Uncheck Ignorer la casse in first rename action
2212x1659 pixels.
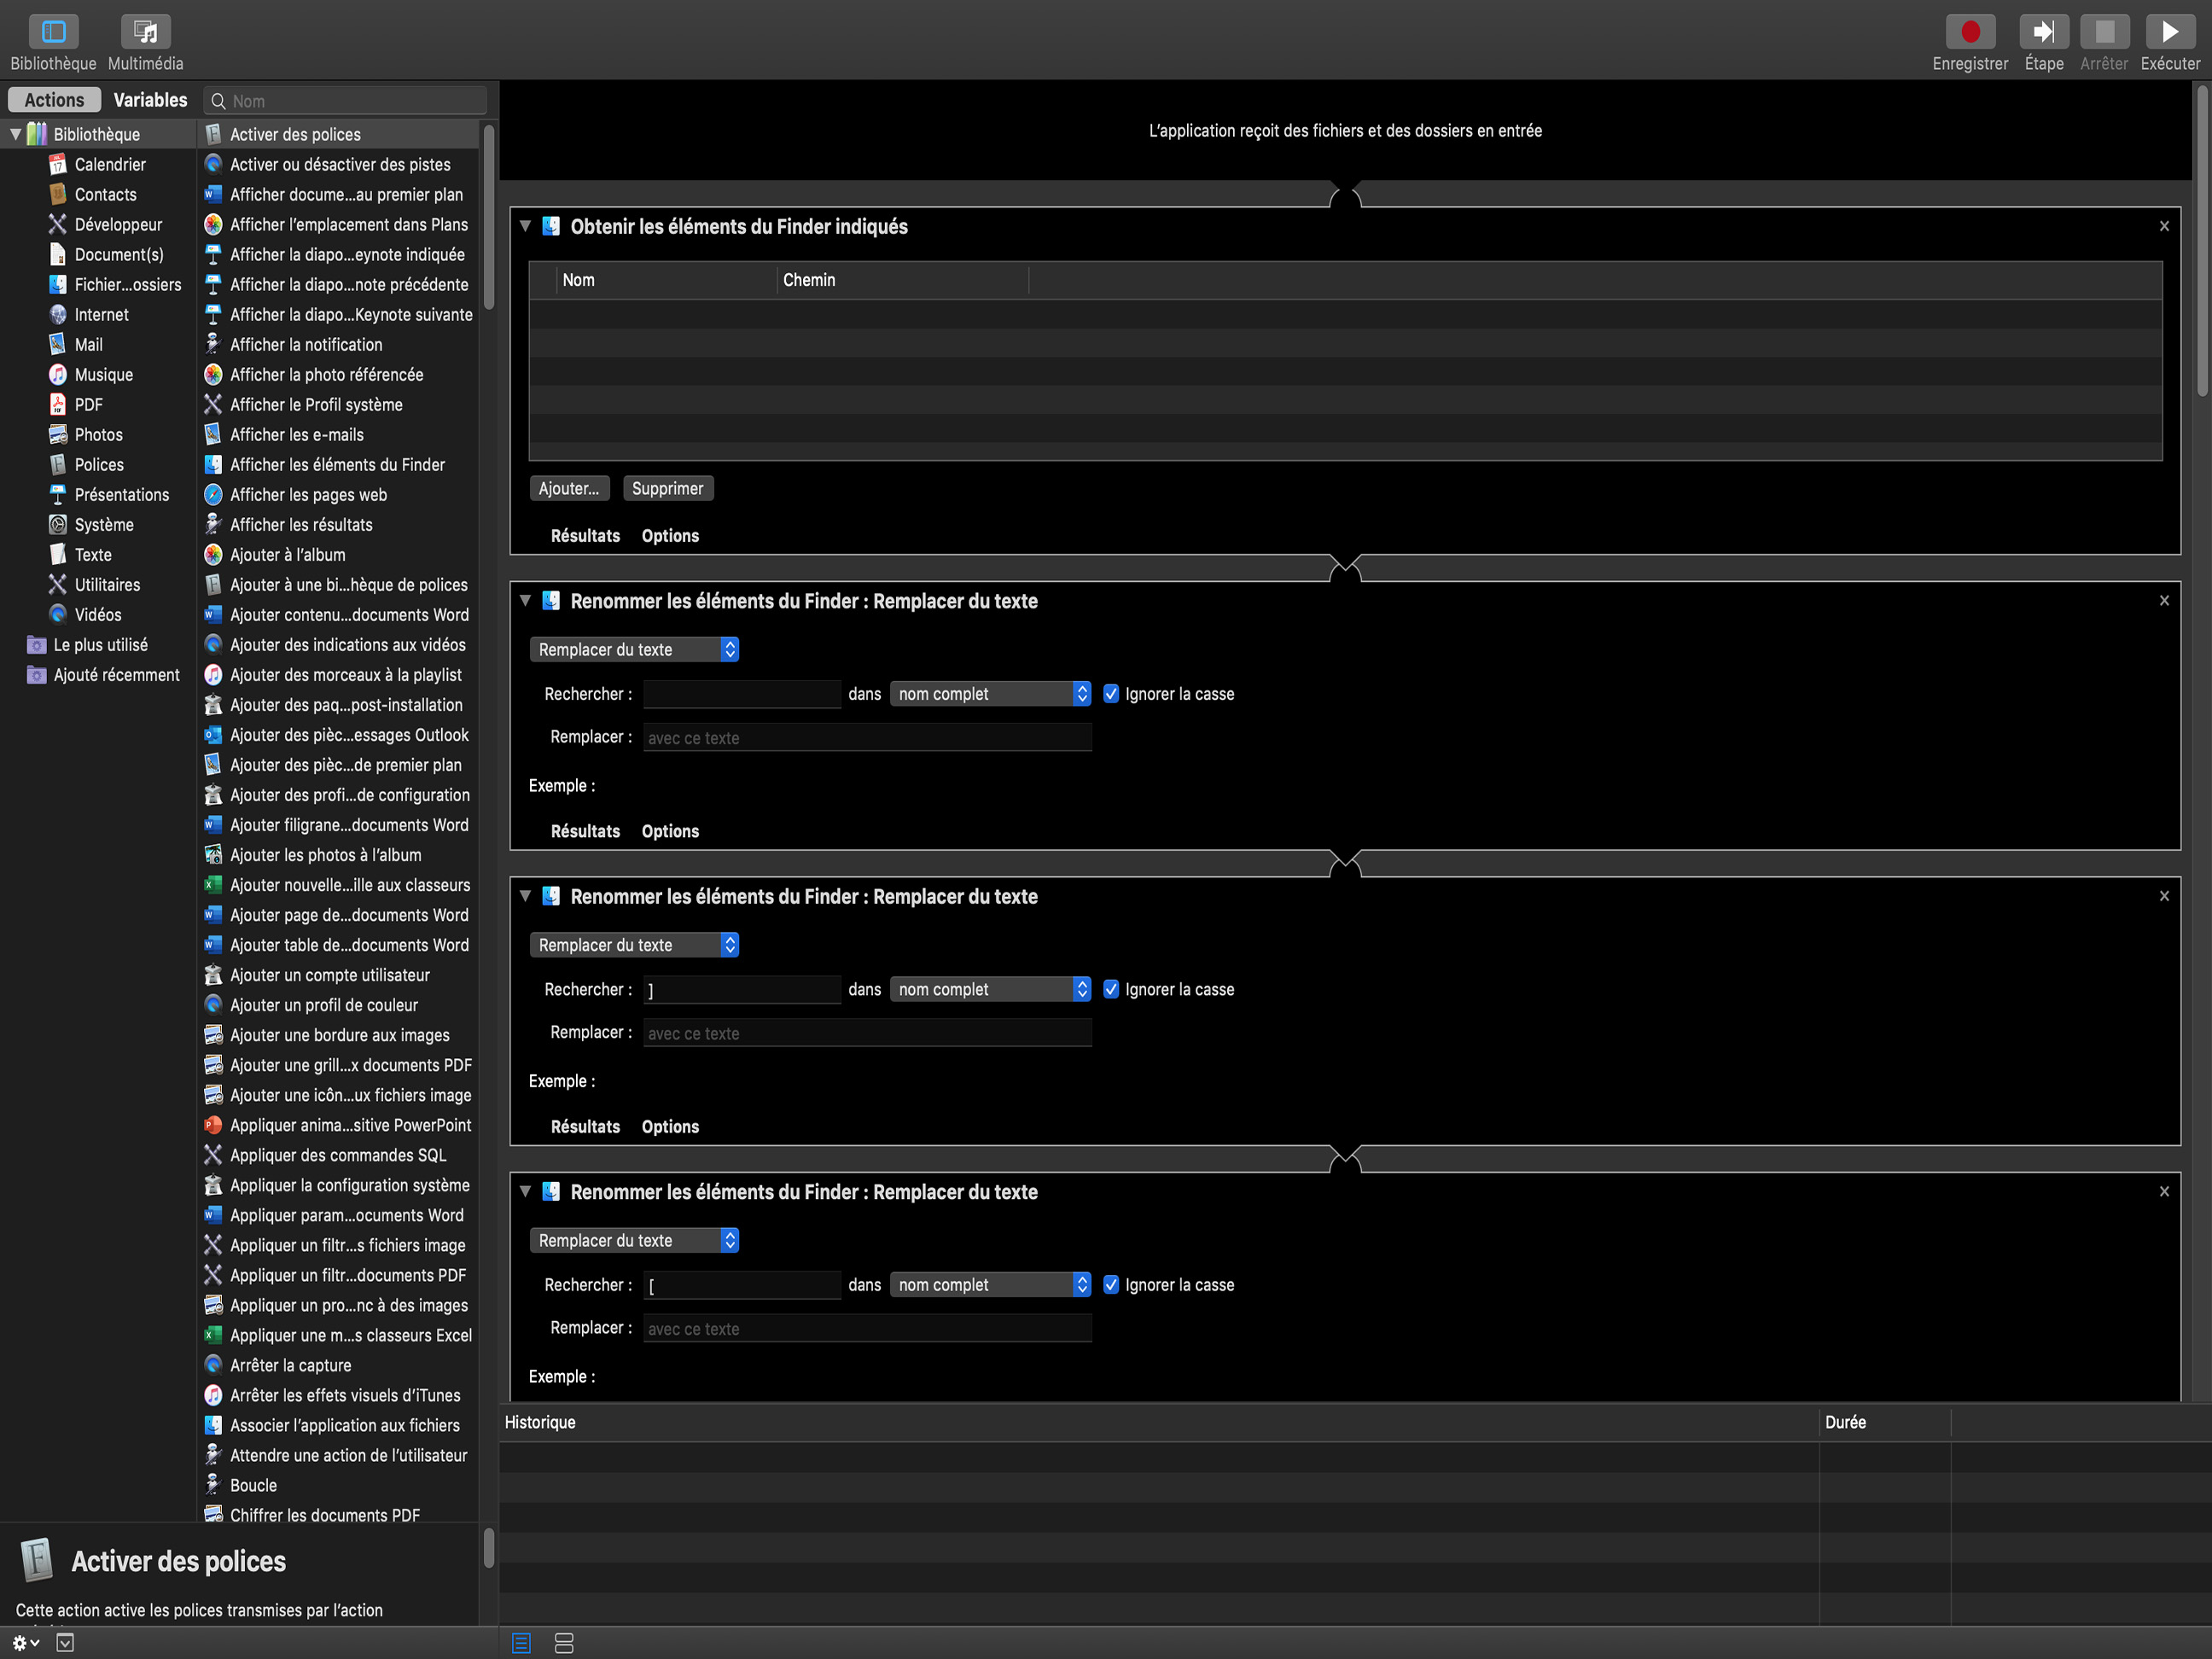pyautogui.click(x=1110, y=694)
